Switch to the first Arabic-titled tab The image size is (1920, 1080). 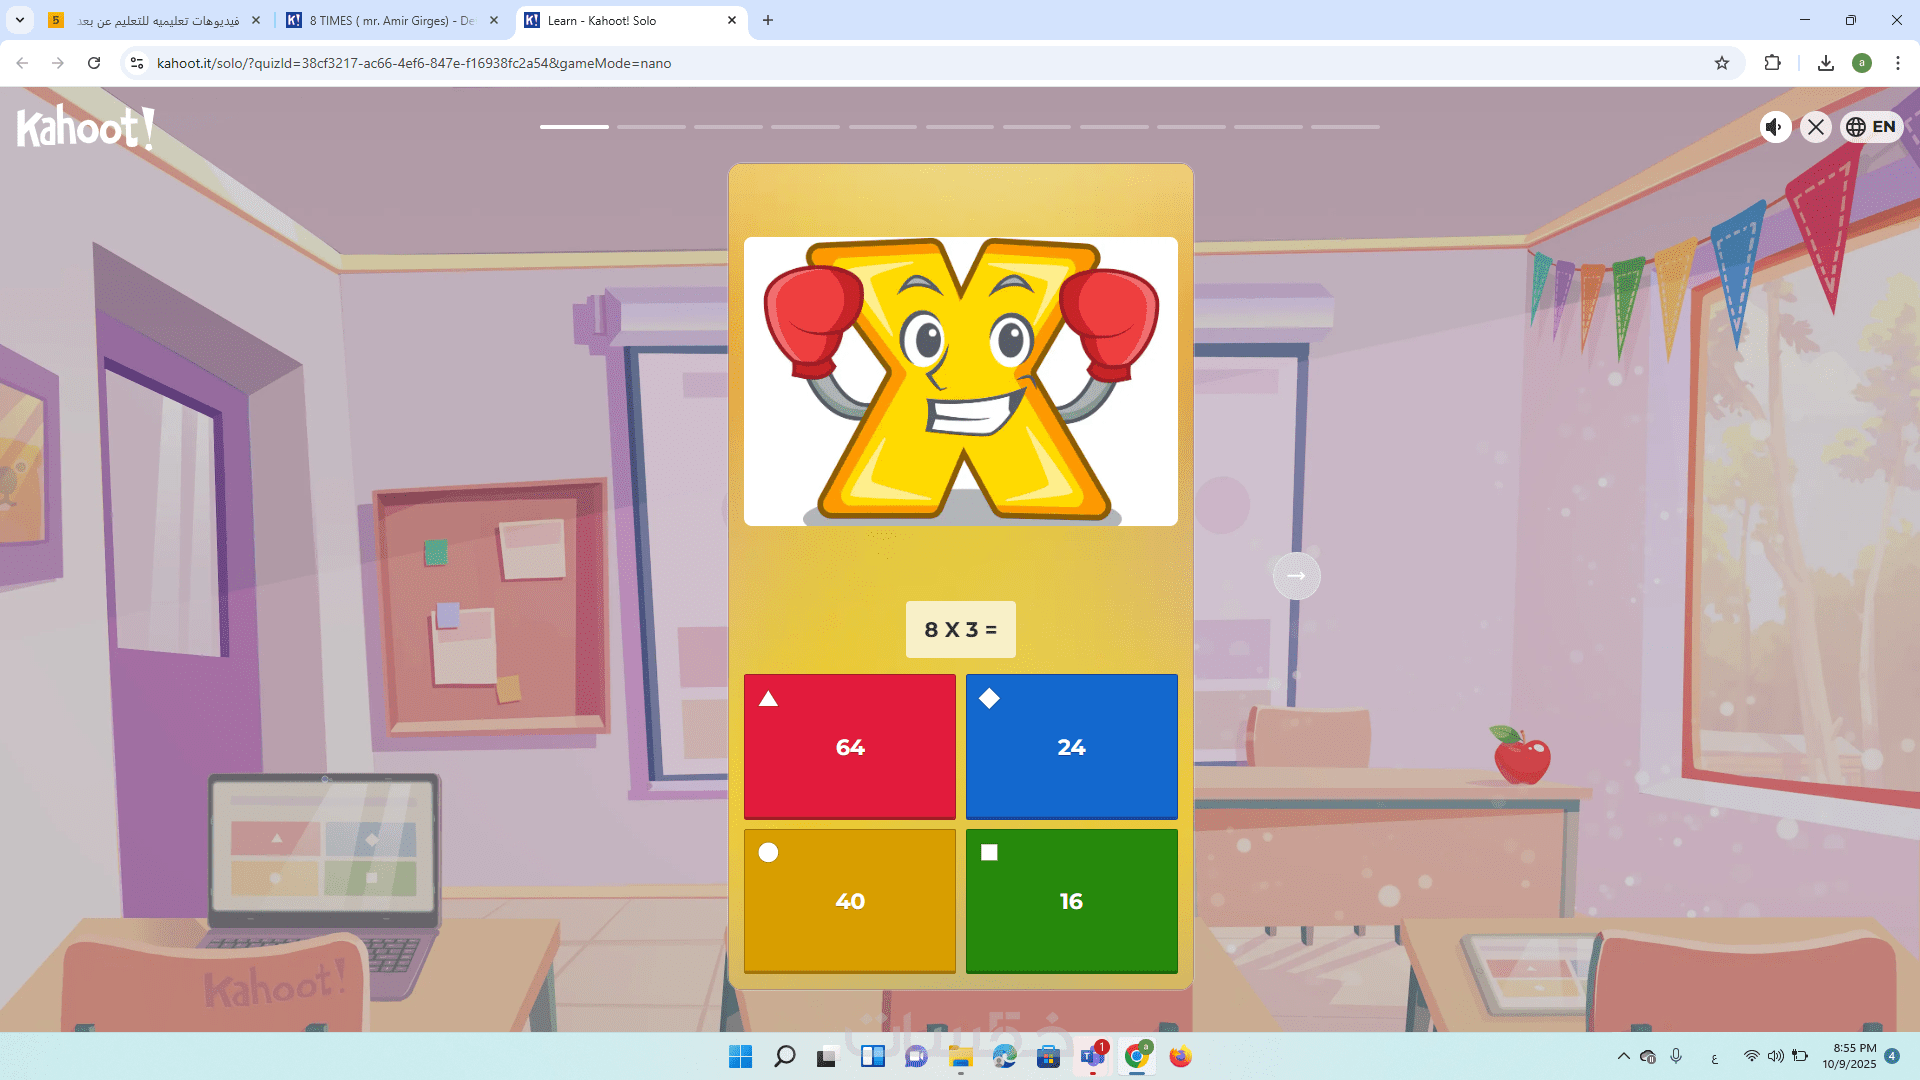155,20
